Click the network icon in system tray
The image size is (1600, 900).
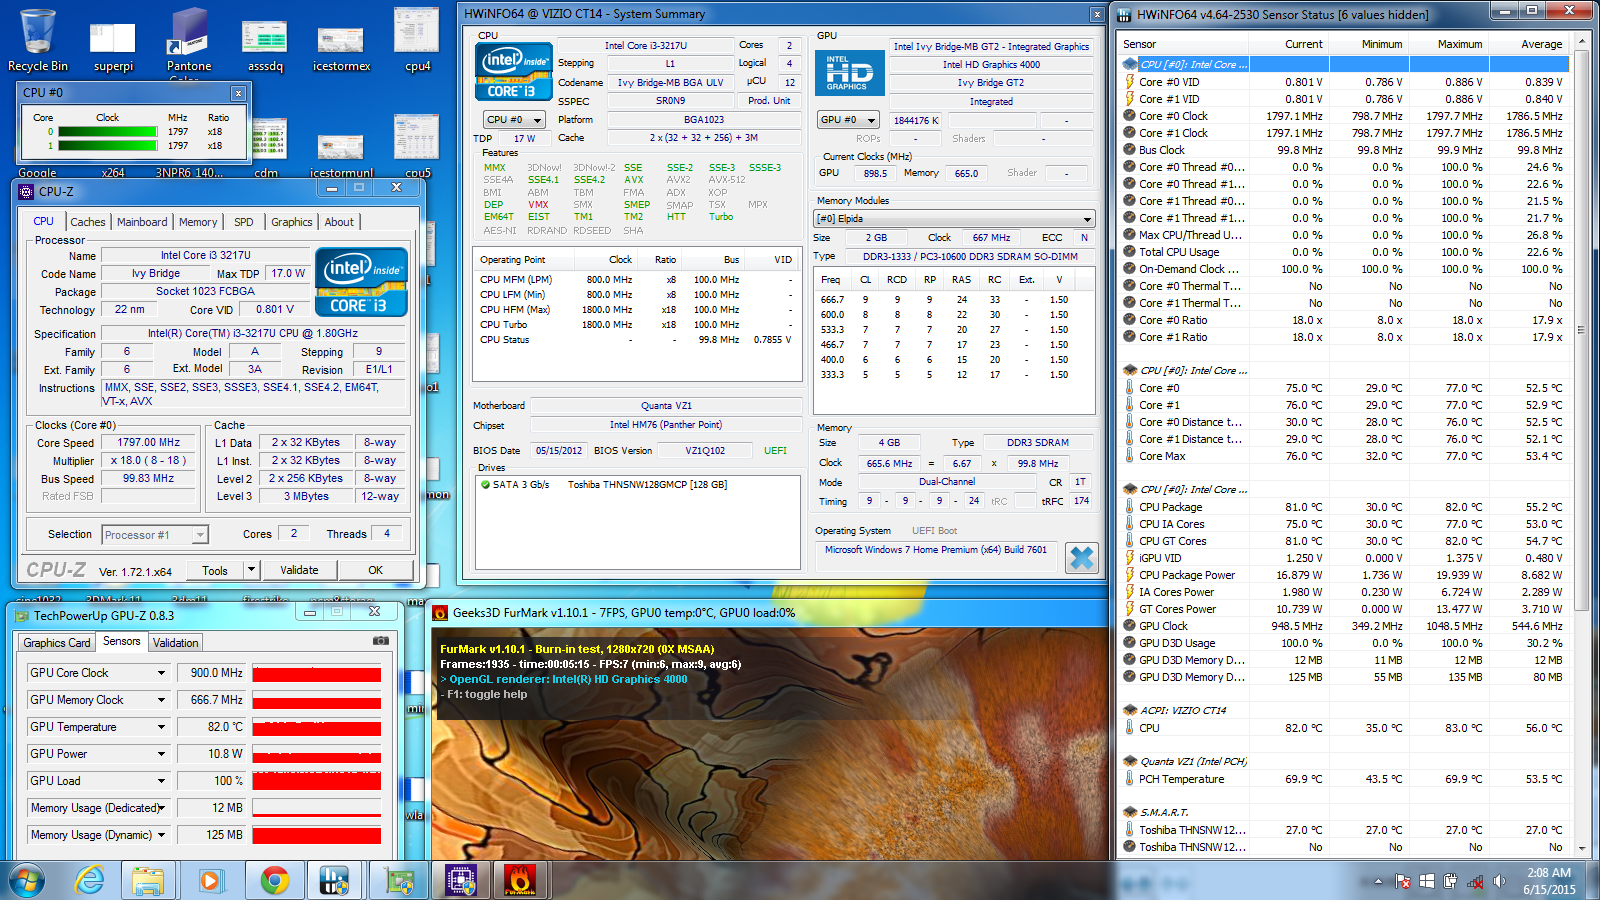(1474, 881)
